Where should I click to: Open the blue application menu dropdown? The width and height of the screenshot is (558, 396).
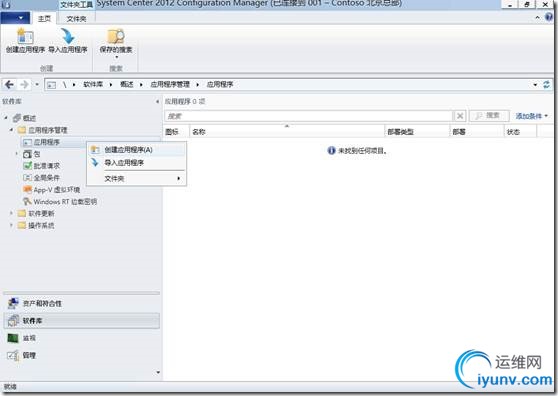coord(15,18)
